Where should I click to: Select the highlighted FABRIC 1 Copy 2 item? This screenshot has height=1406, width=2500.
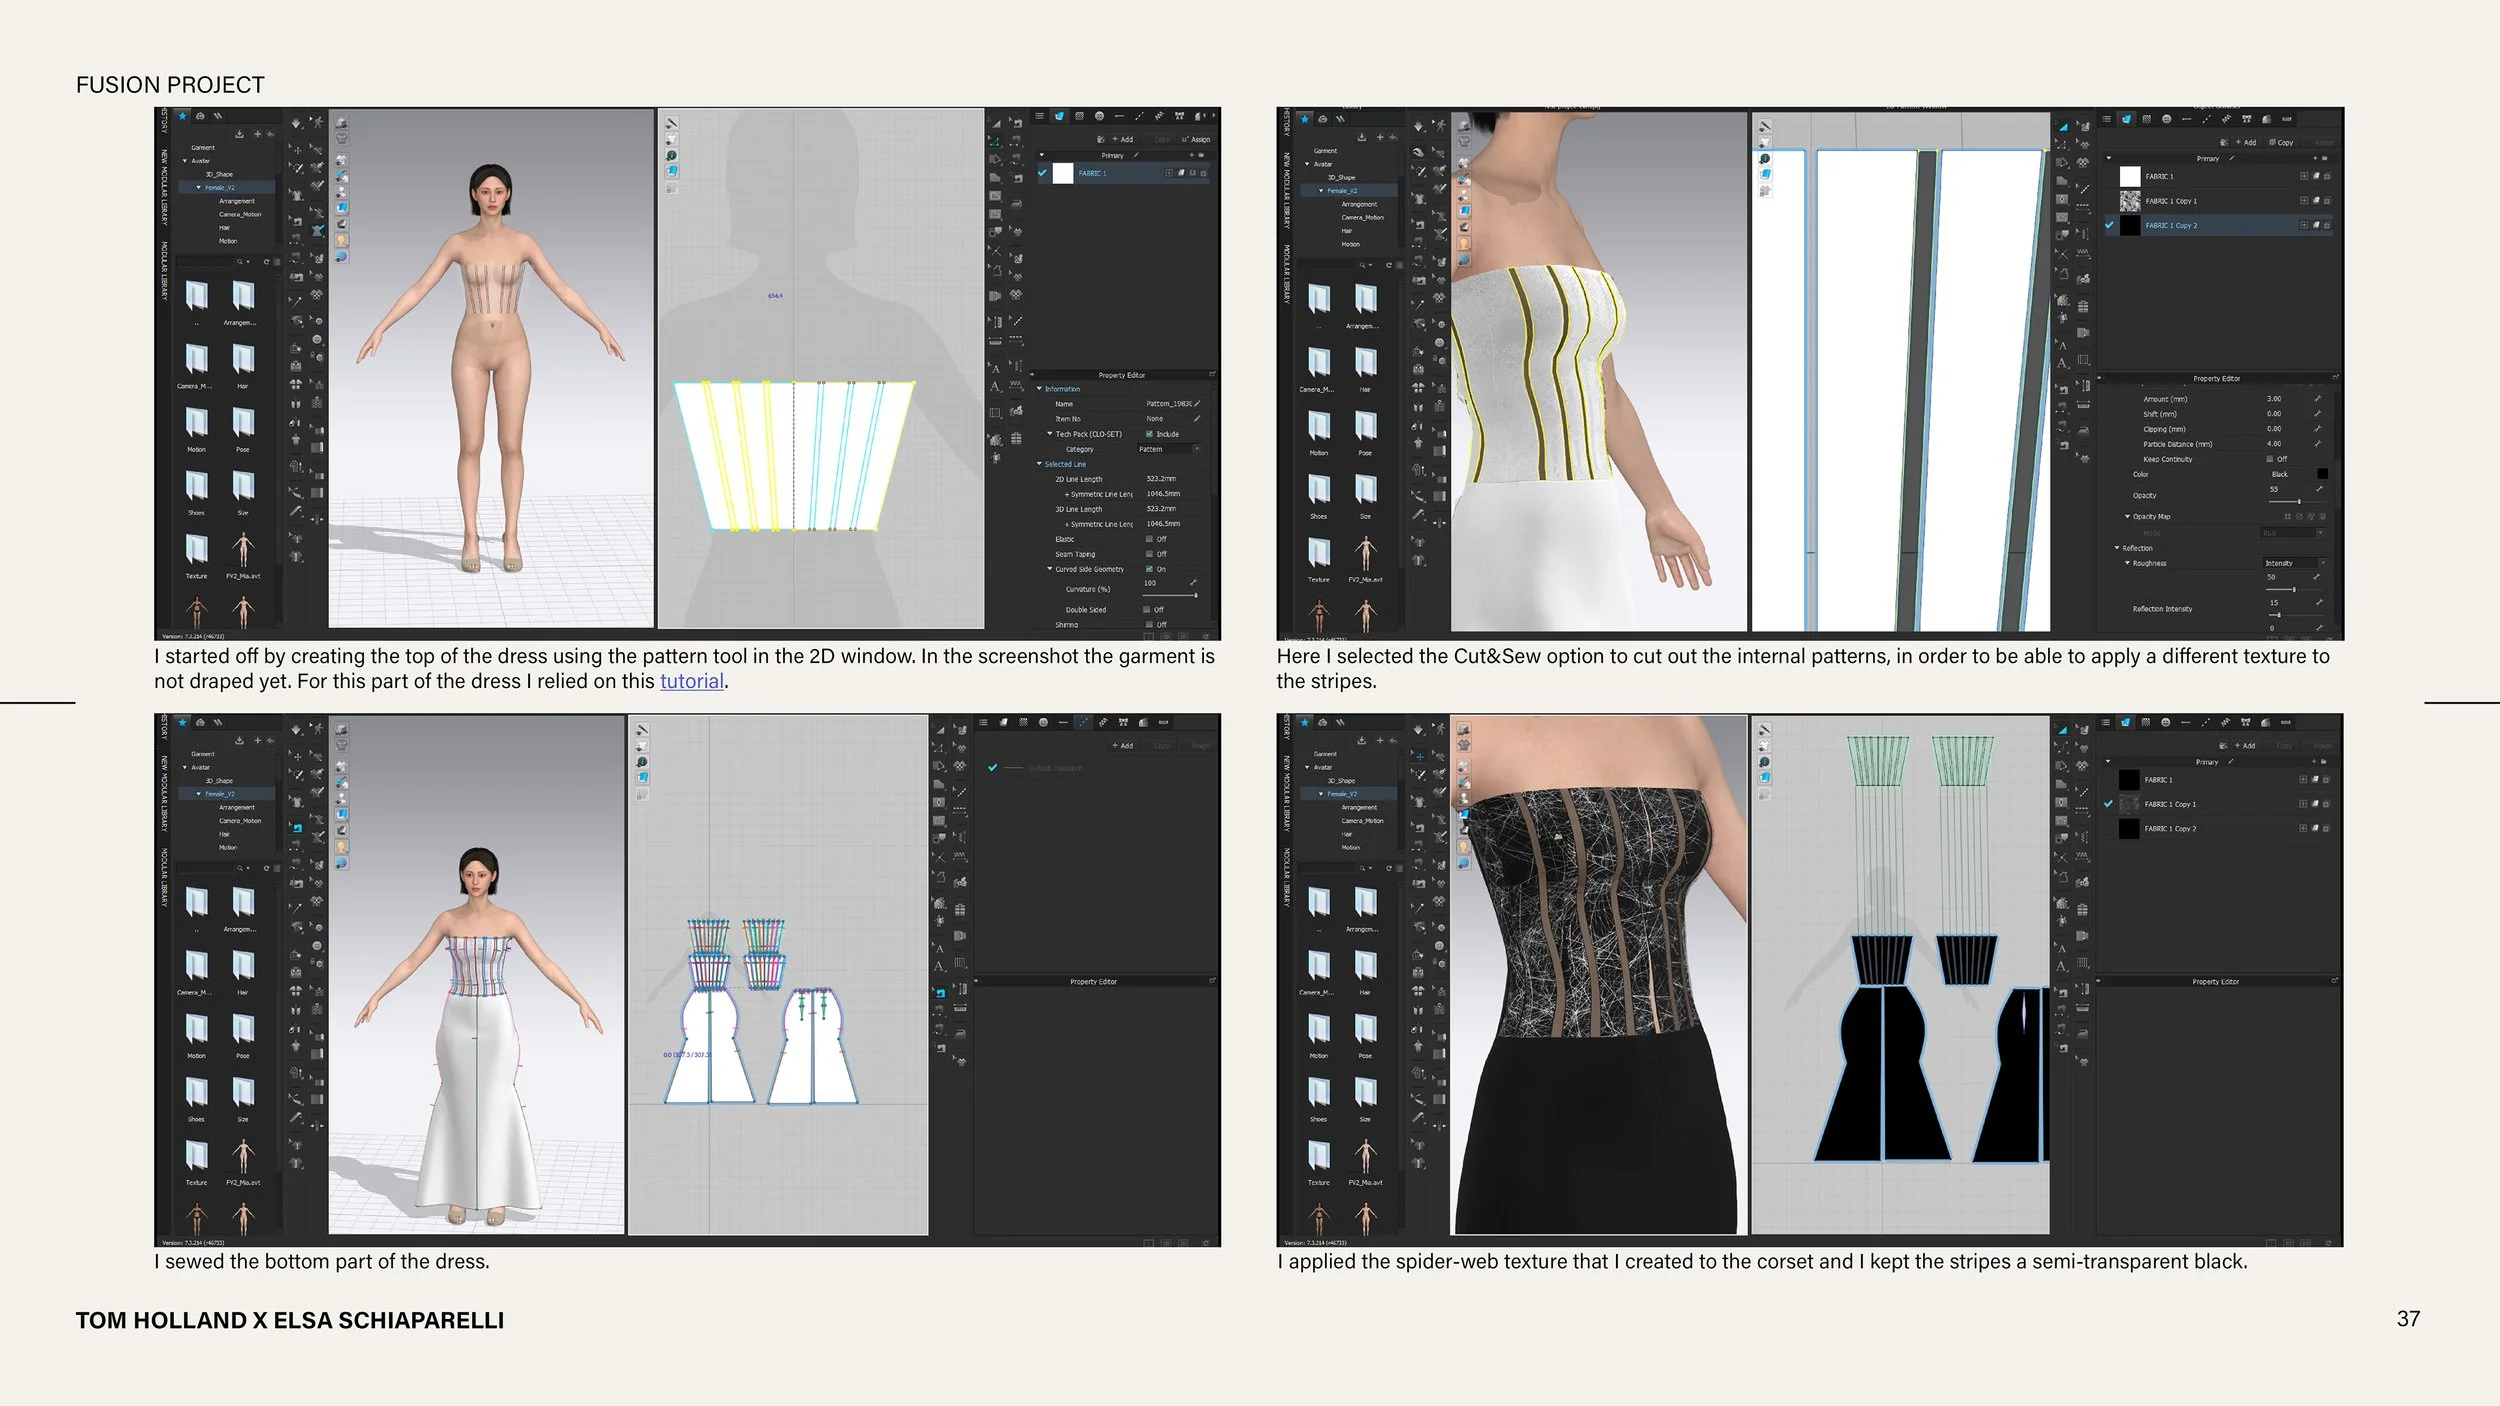coord(2171,226)
